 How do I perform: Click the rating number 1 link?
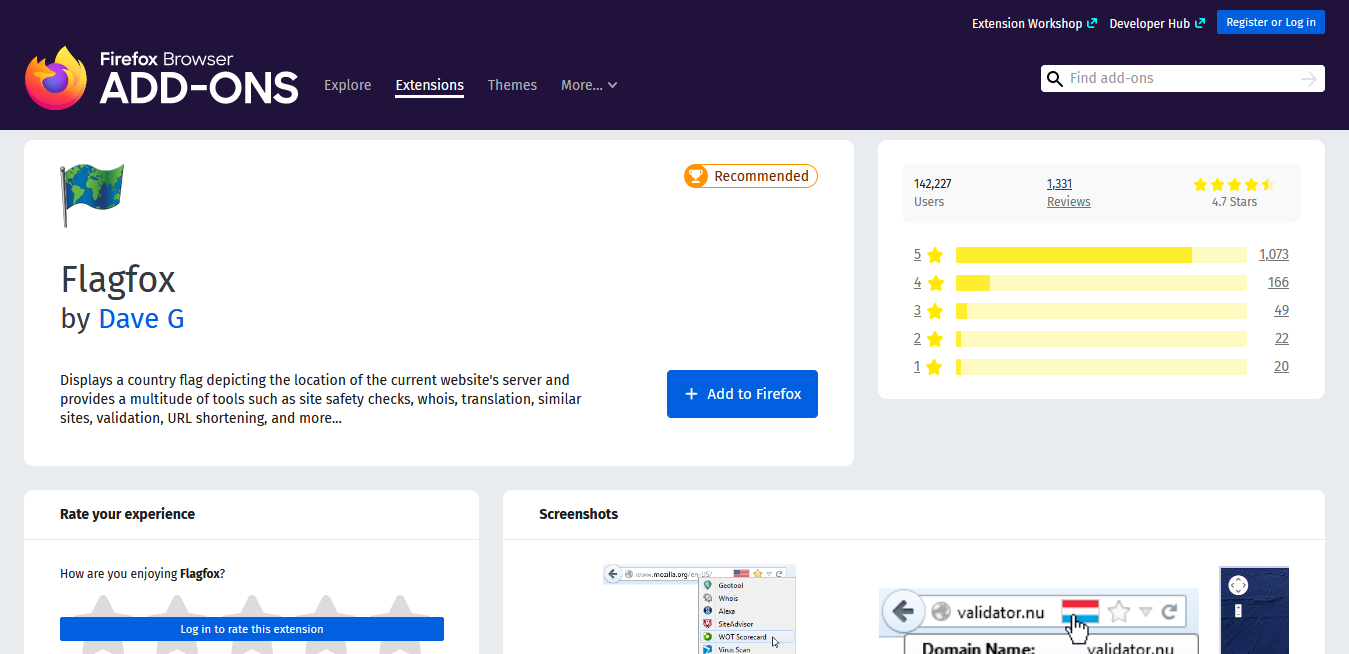pyautogui.click(x=917, y=367)
